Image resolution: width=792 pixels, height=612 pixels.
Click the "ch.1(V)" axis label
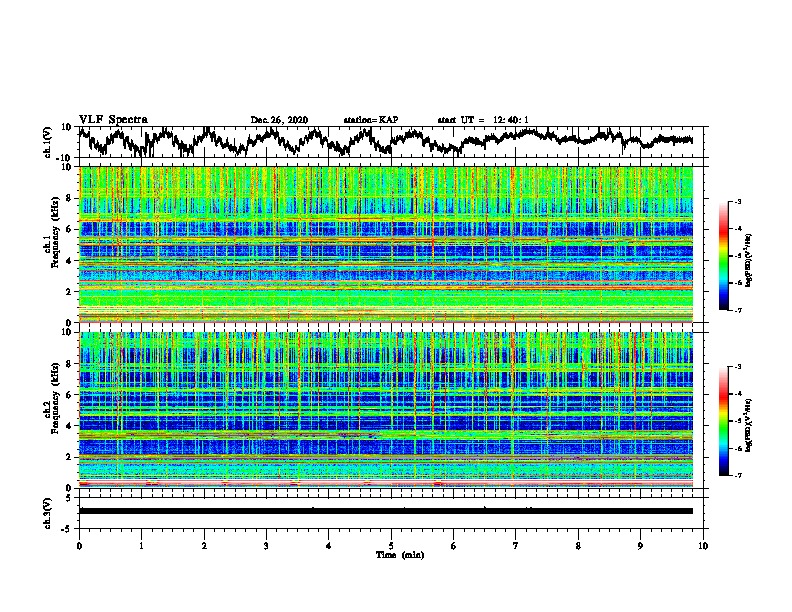coord(48,142)
